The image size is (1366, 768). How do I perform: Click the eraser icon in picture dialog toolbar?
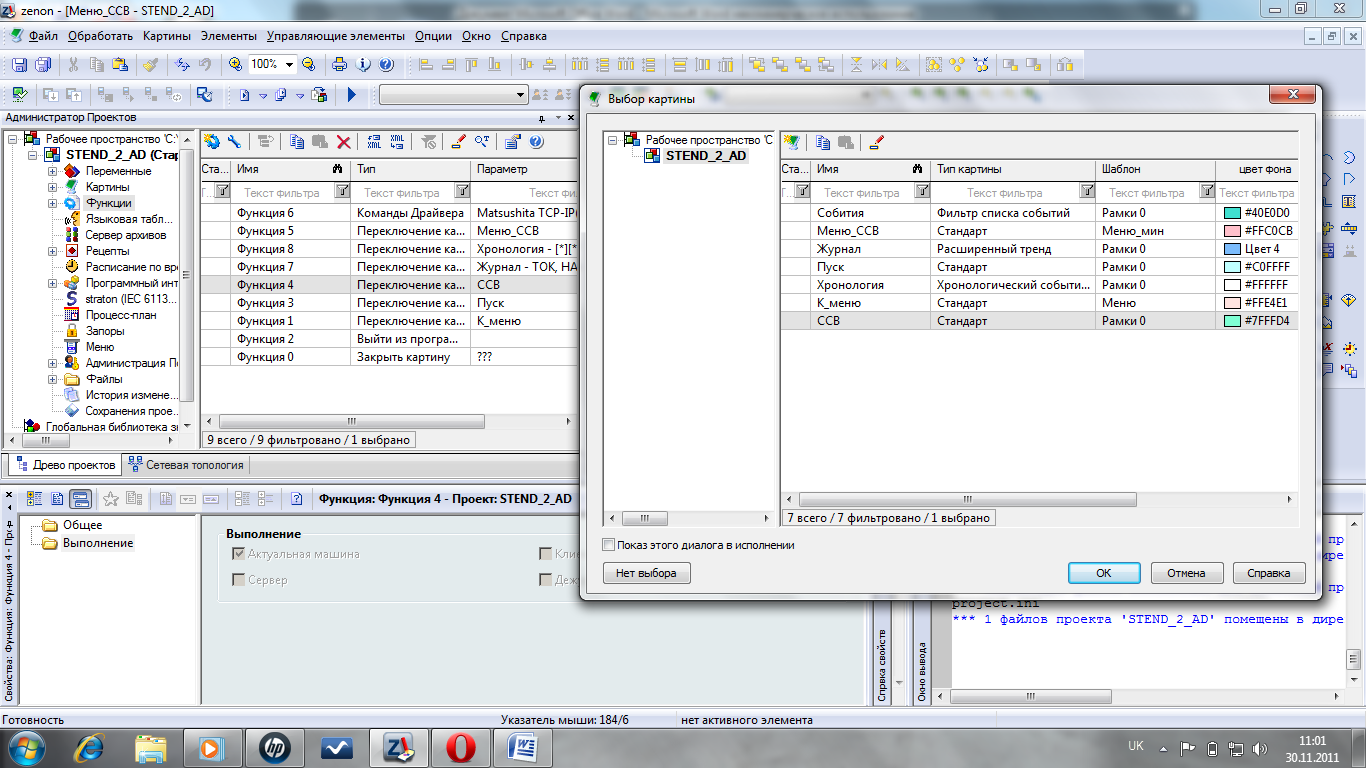[x=877, y=142]
